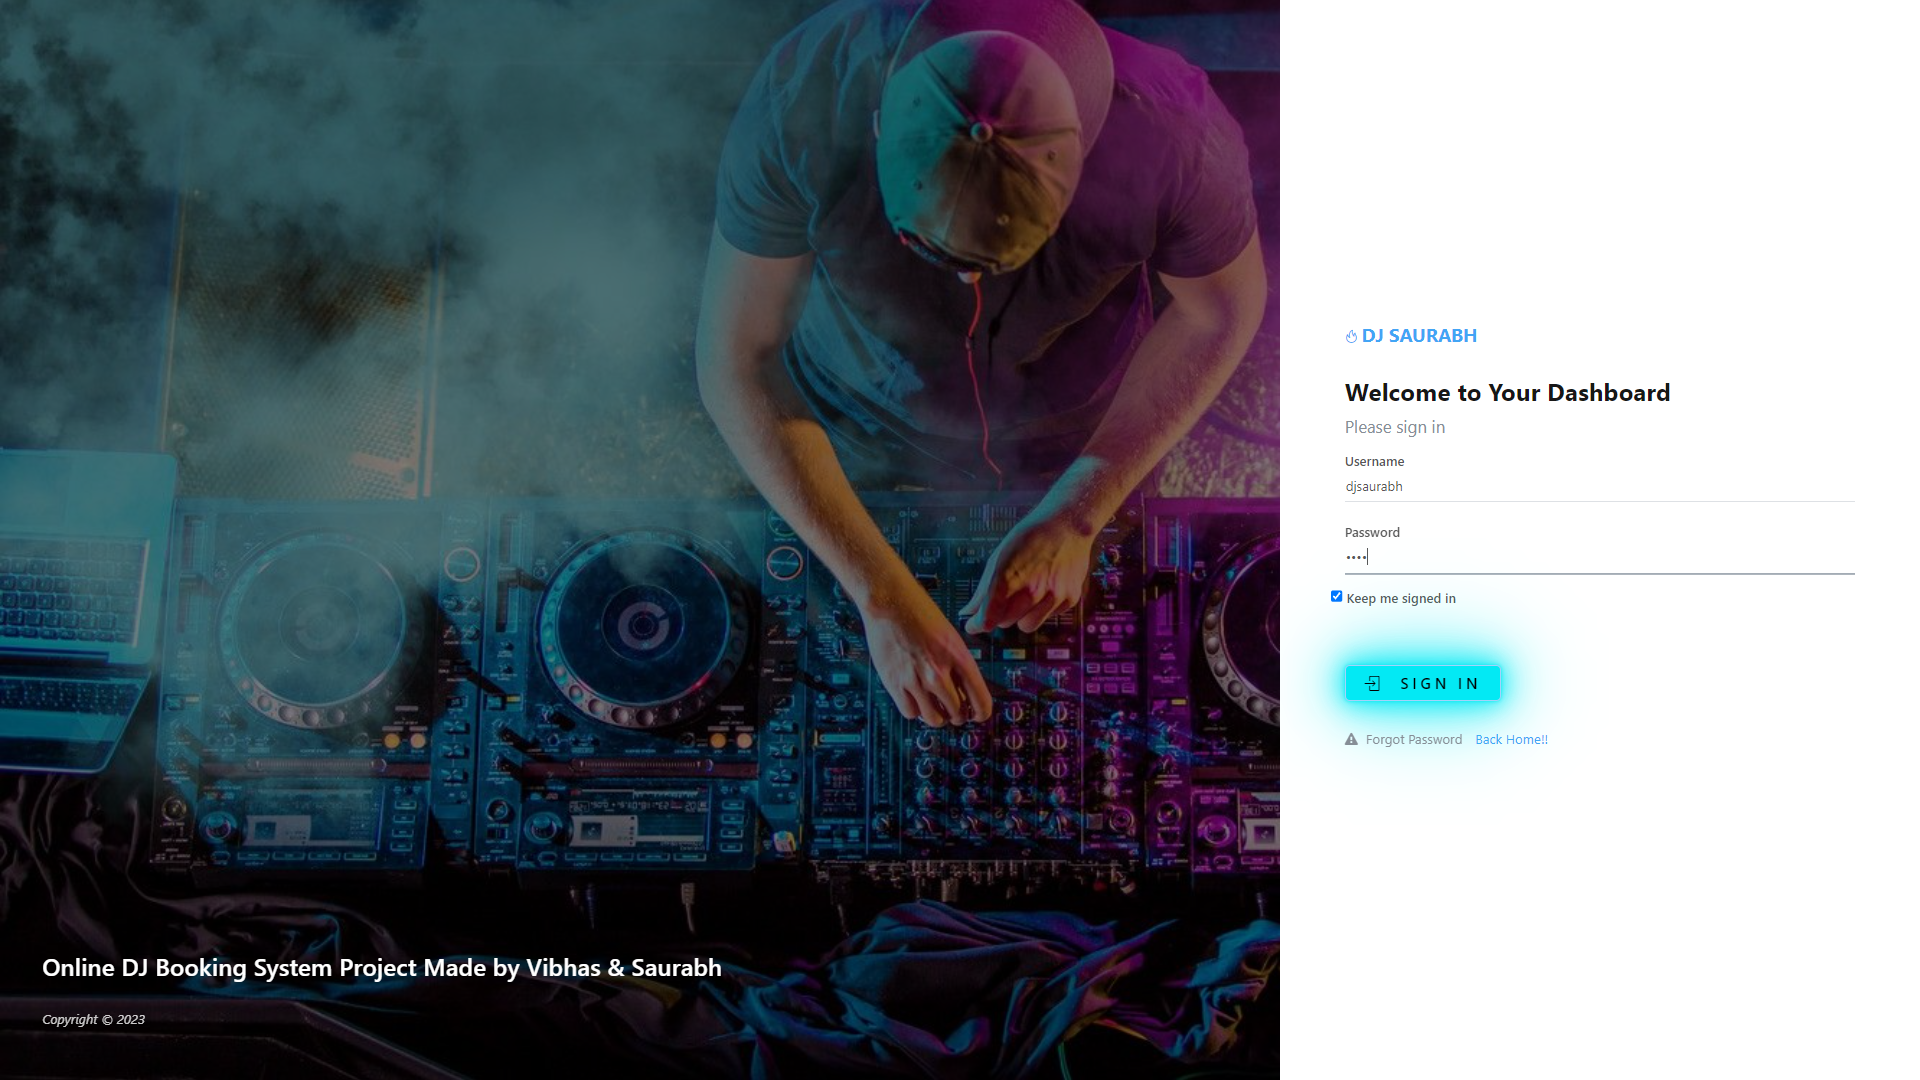Click the Online DJ Booking System caption
This screenshot has width=1920, height=1080.
coord(382,968)
